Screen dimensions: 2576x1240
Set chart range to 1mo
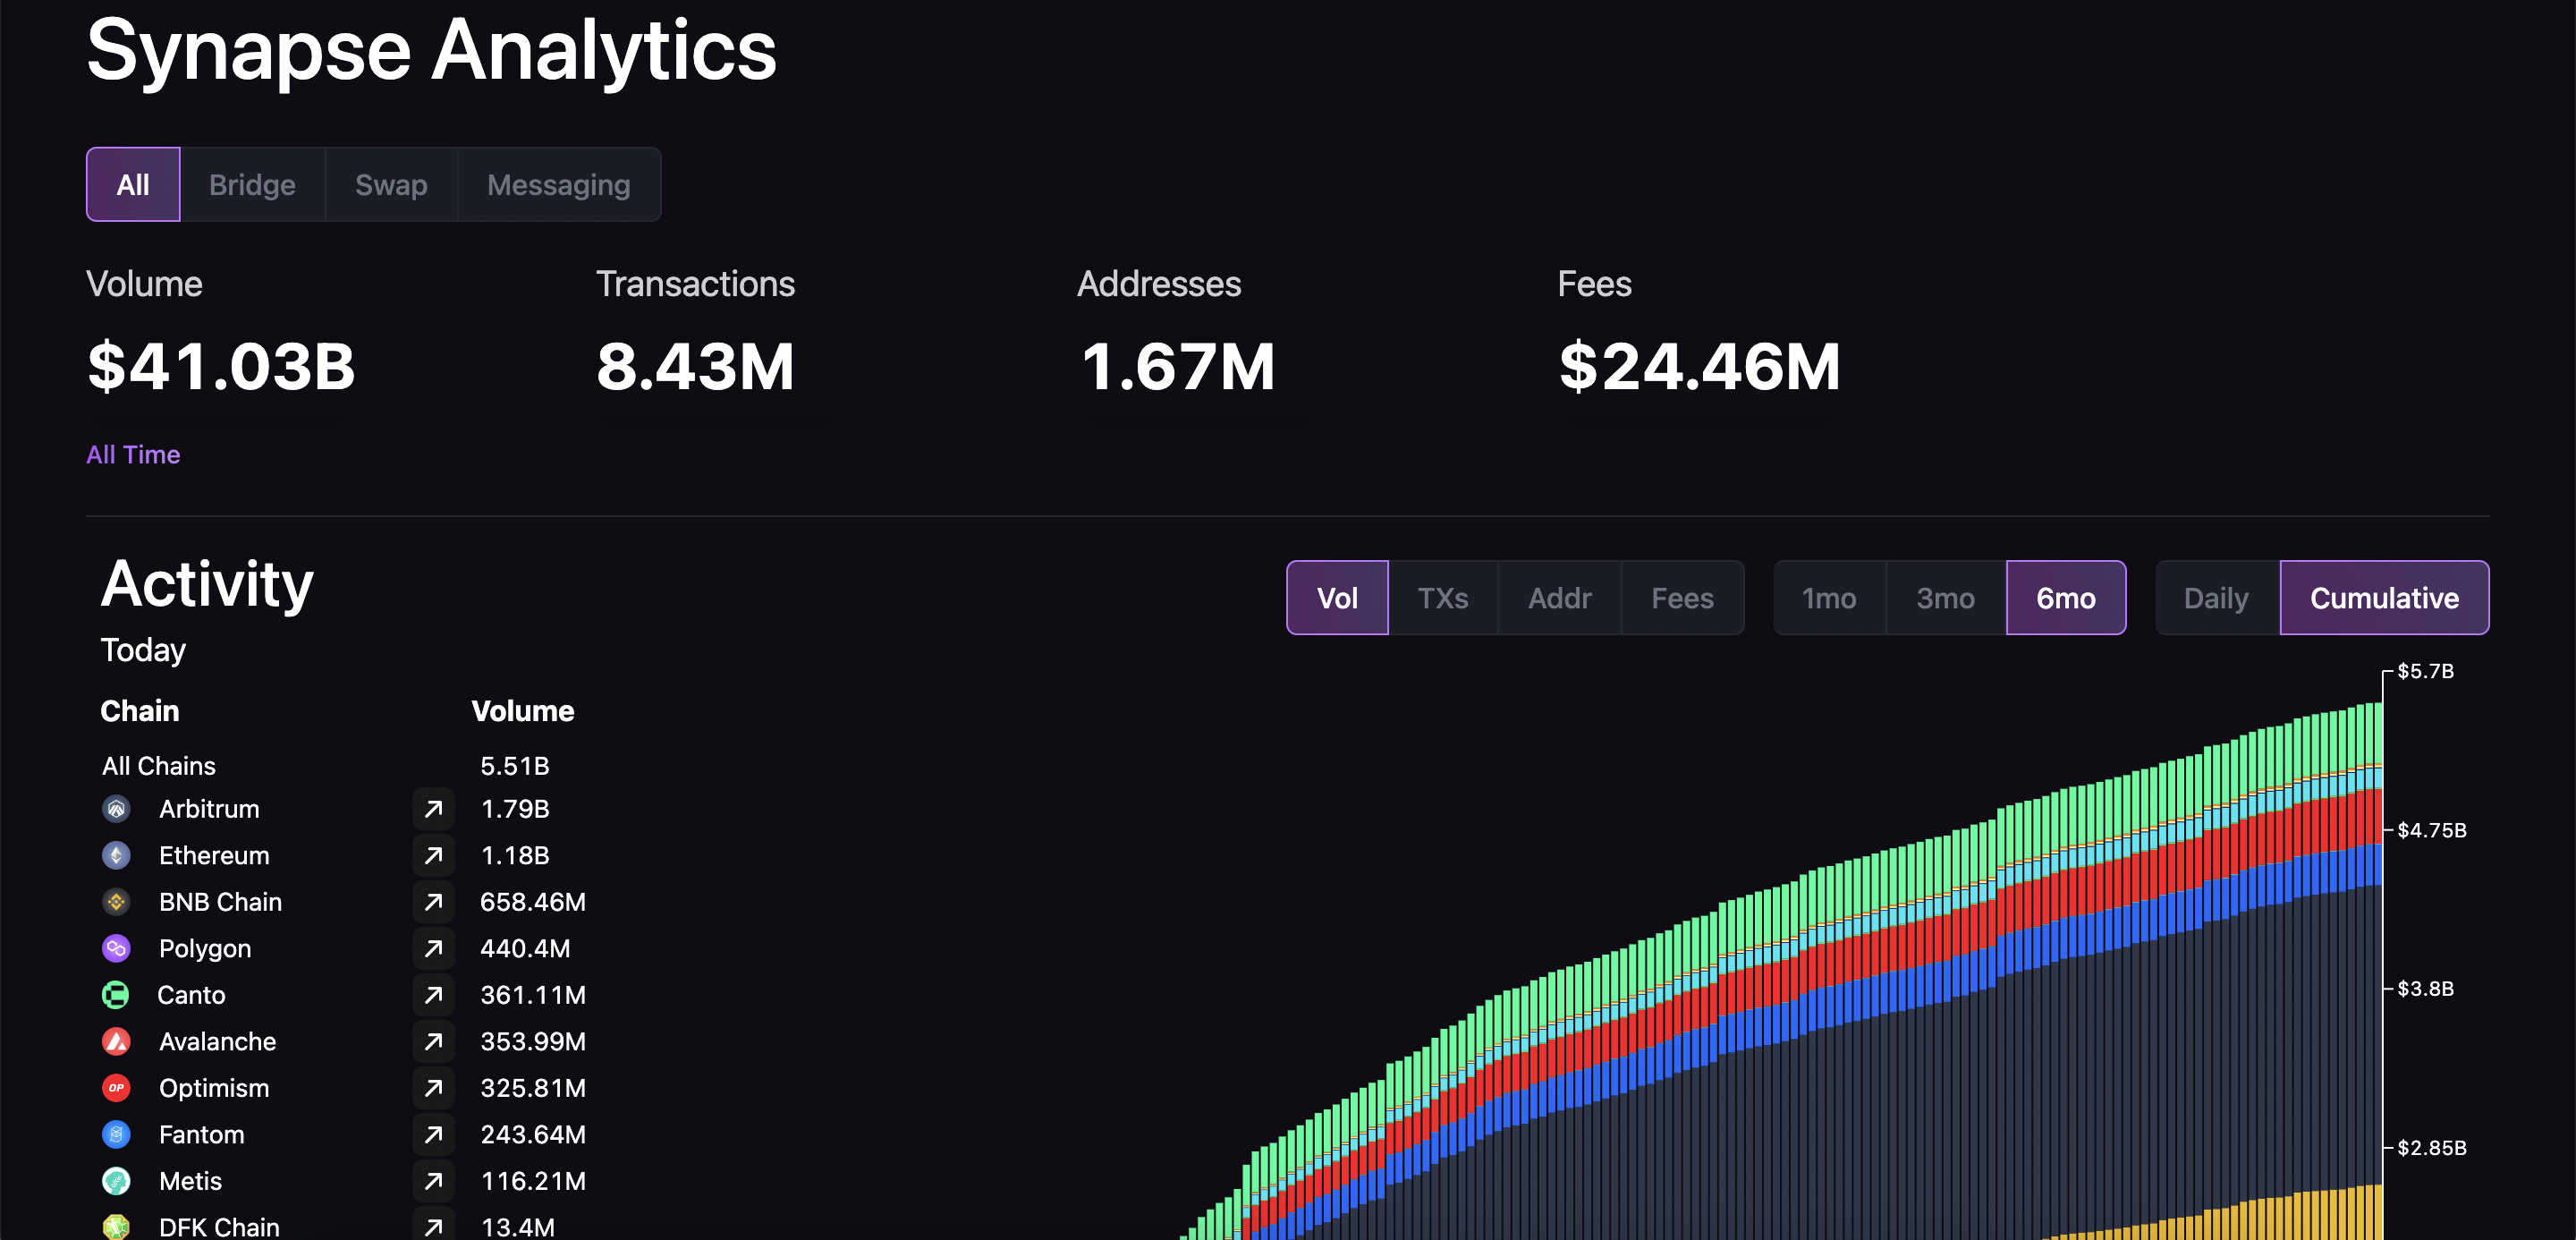click(x=1829, y=597)
